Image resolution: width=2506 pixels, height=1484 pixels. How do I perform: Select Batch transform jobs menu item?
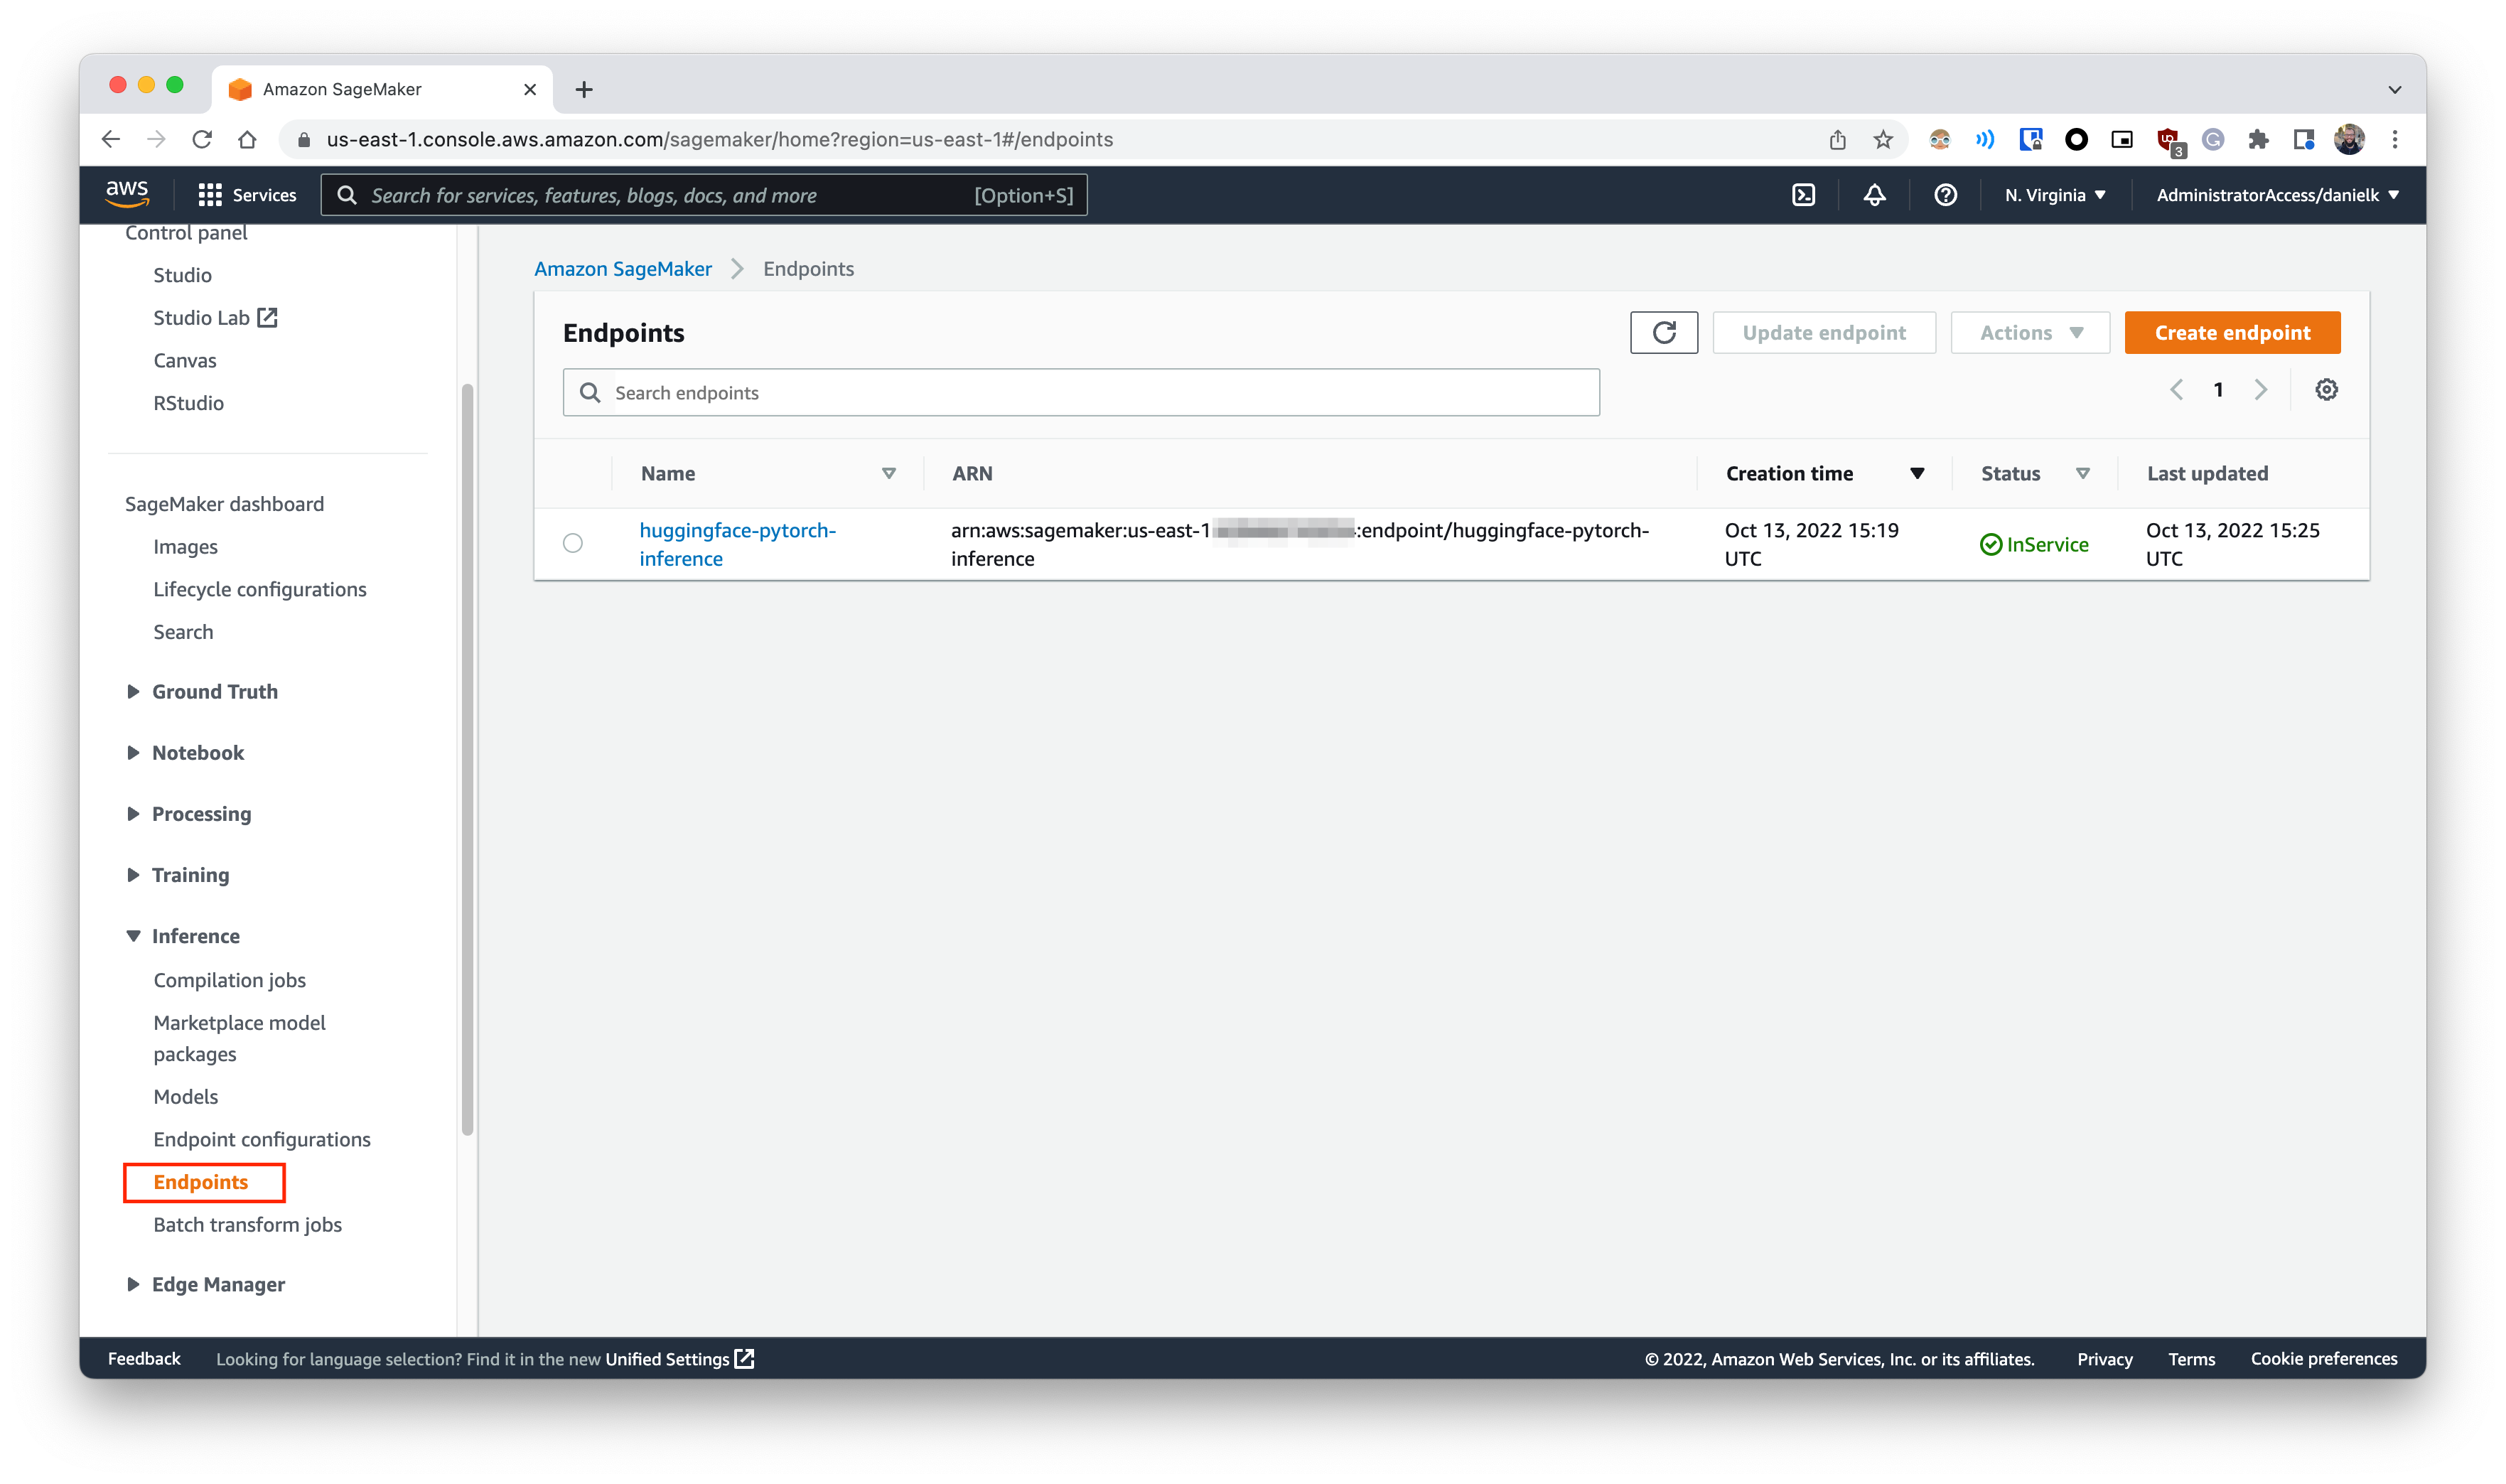247,1224
